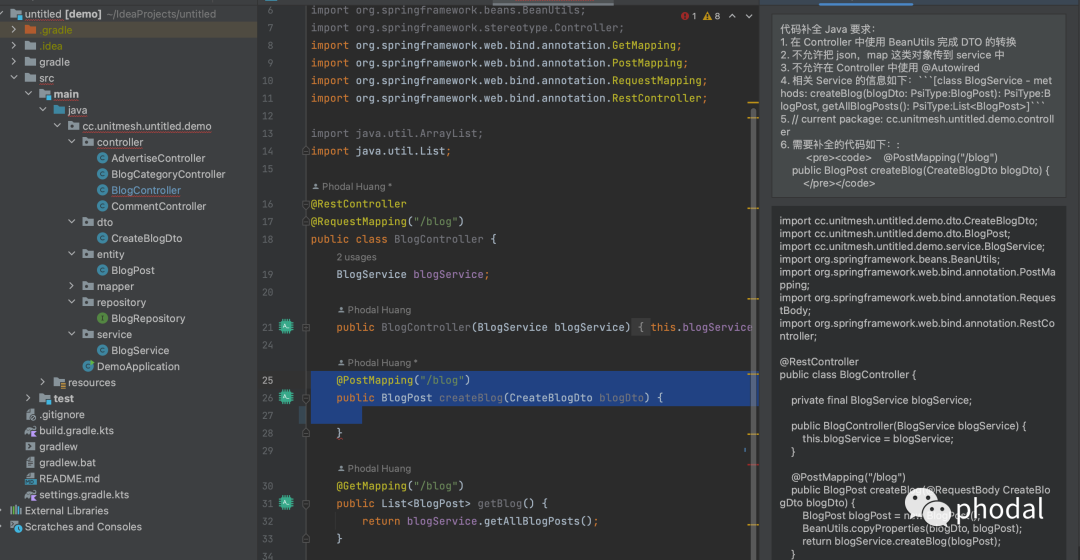Open BlogService class

[x=140, y=351]
